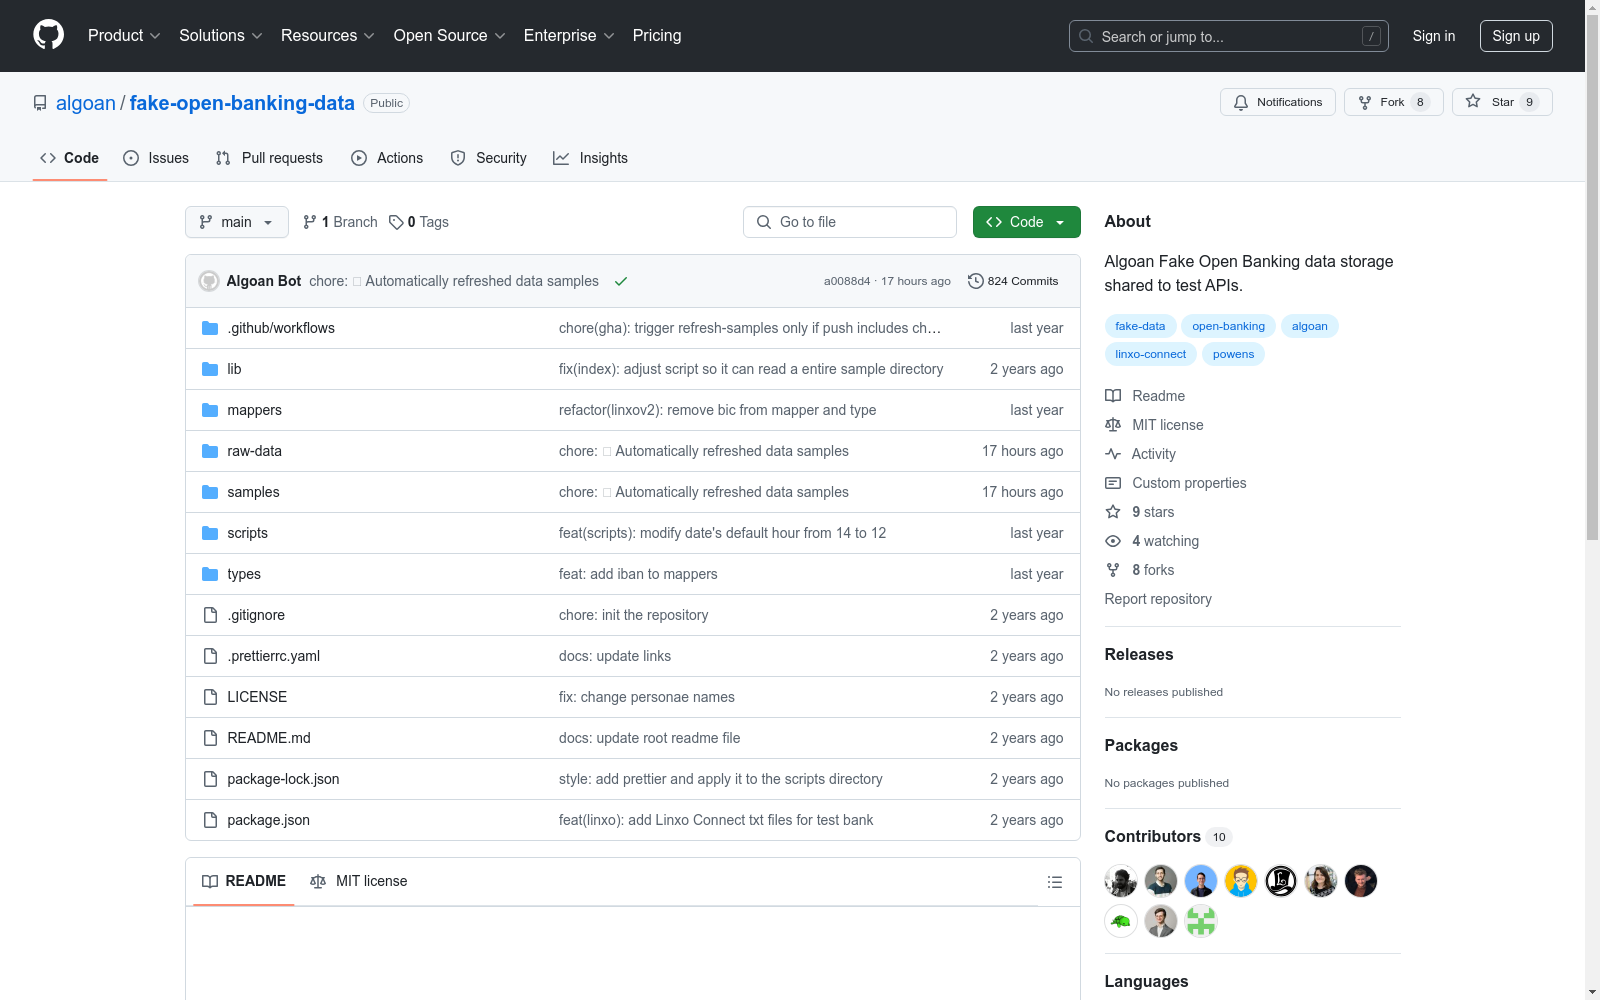
Task: Switch to the Actions tab
Action: (x=387, y=158)
